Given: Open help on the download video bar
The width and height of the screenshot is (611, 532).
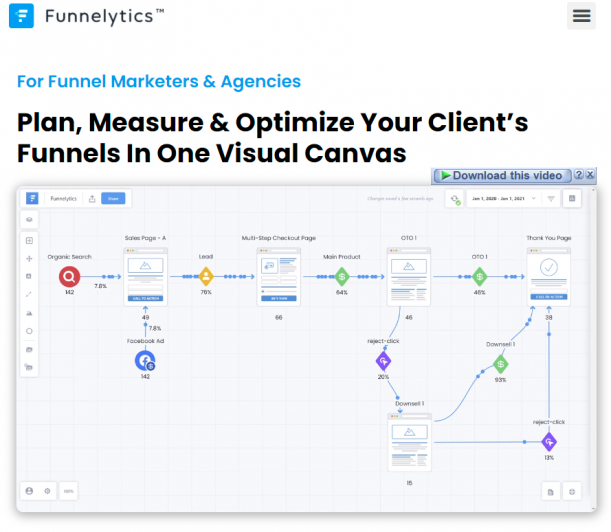Looking at the screenshot, I should tap(579, 175).
